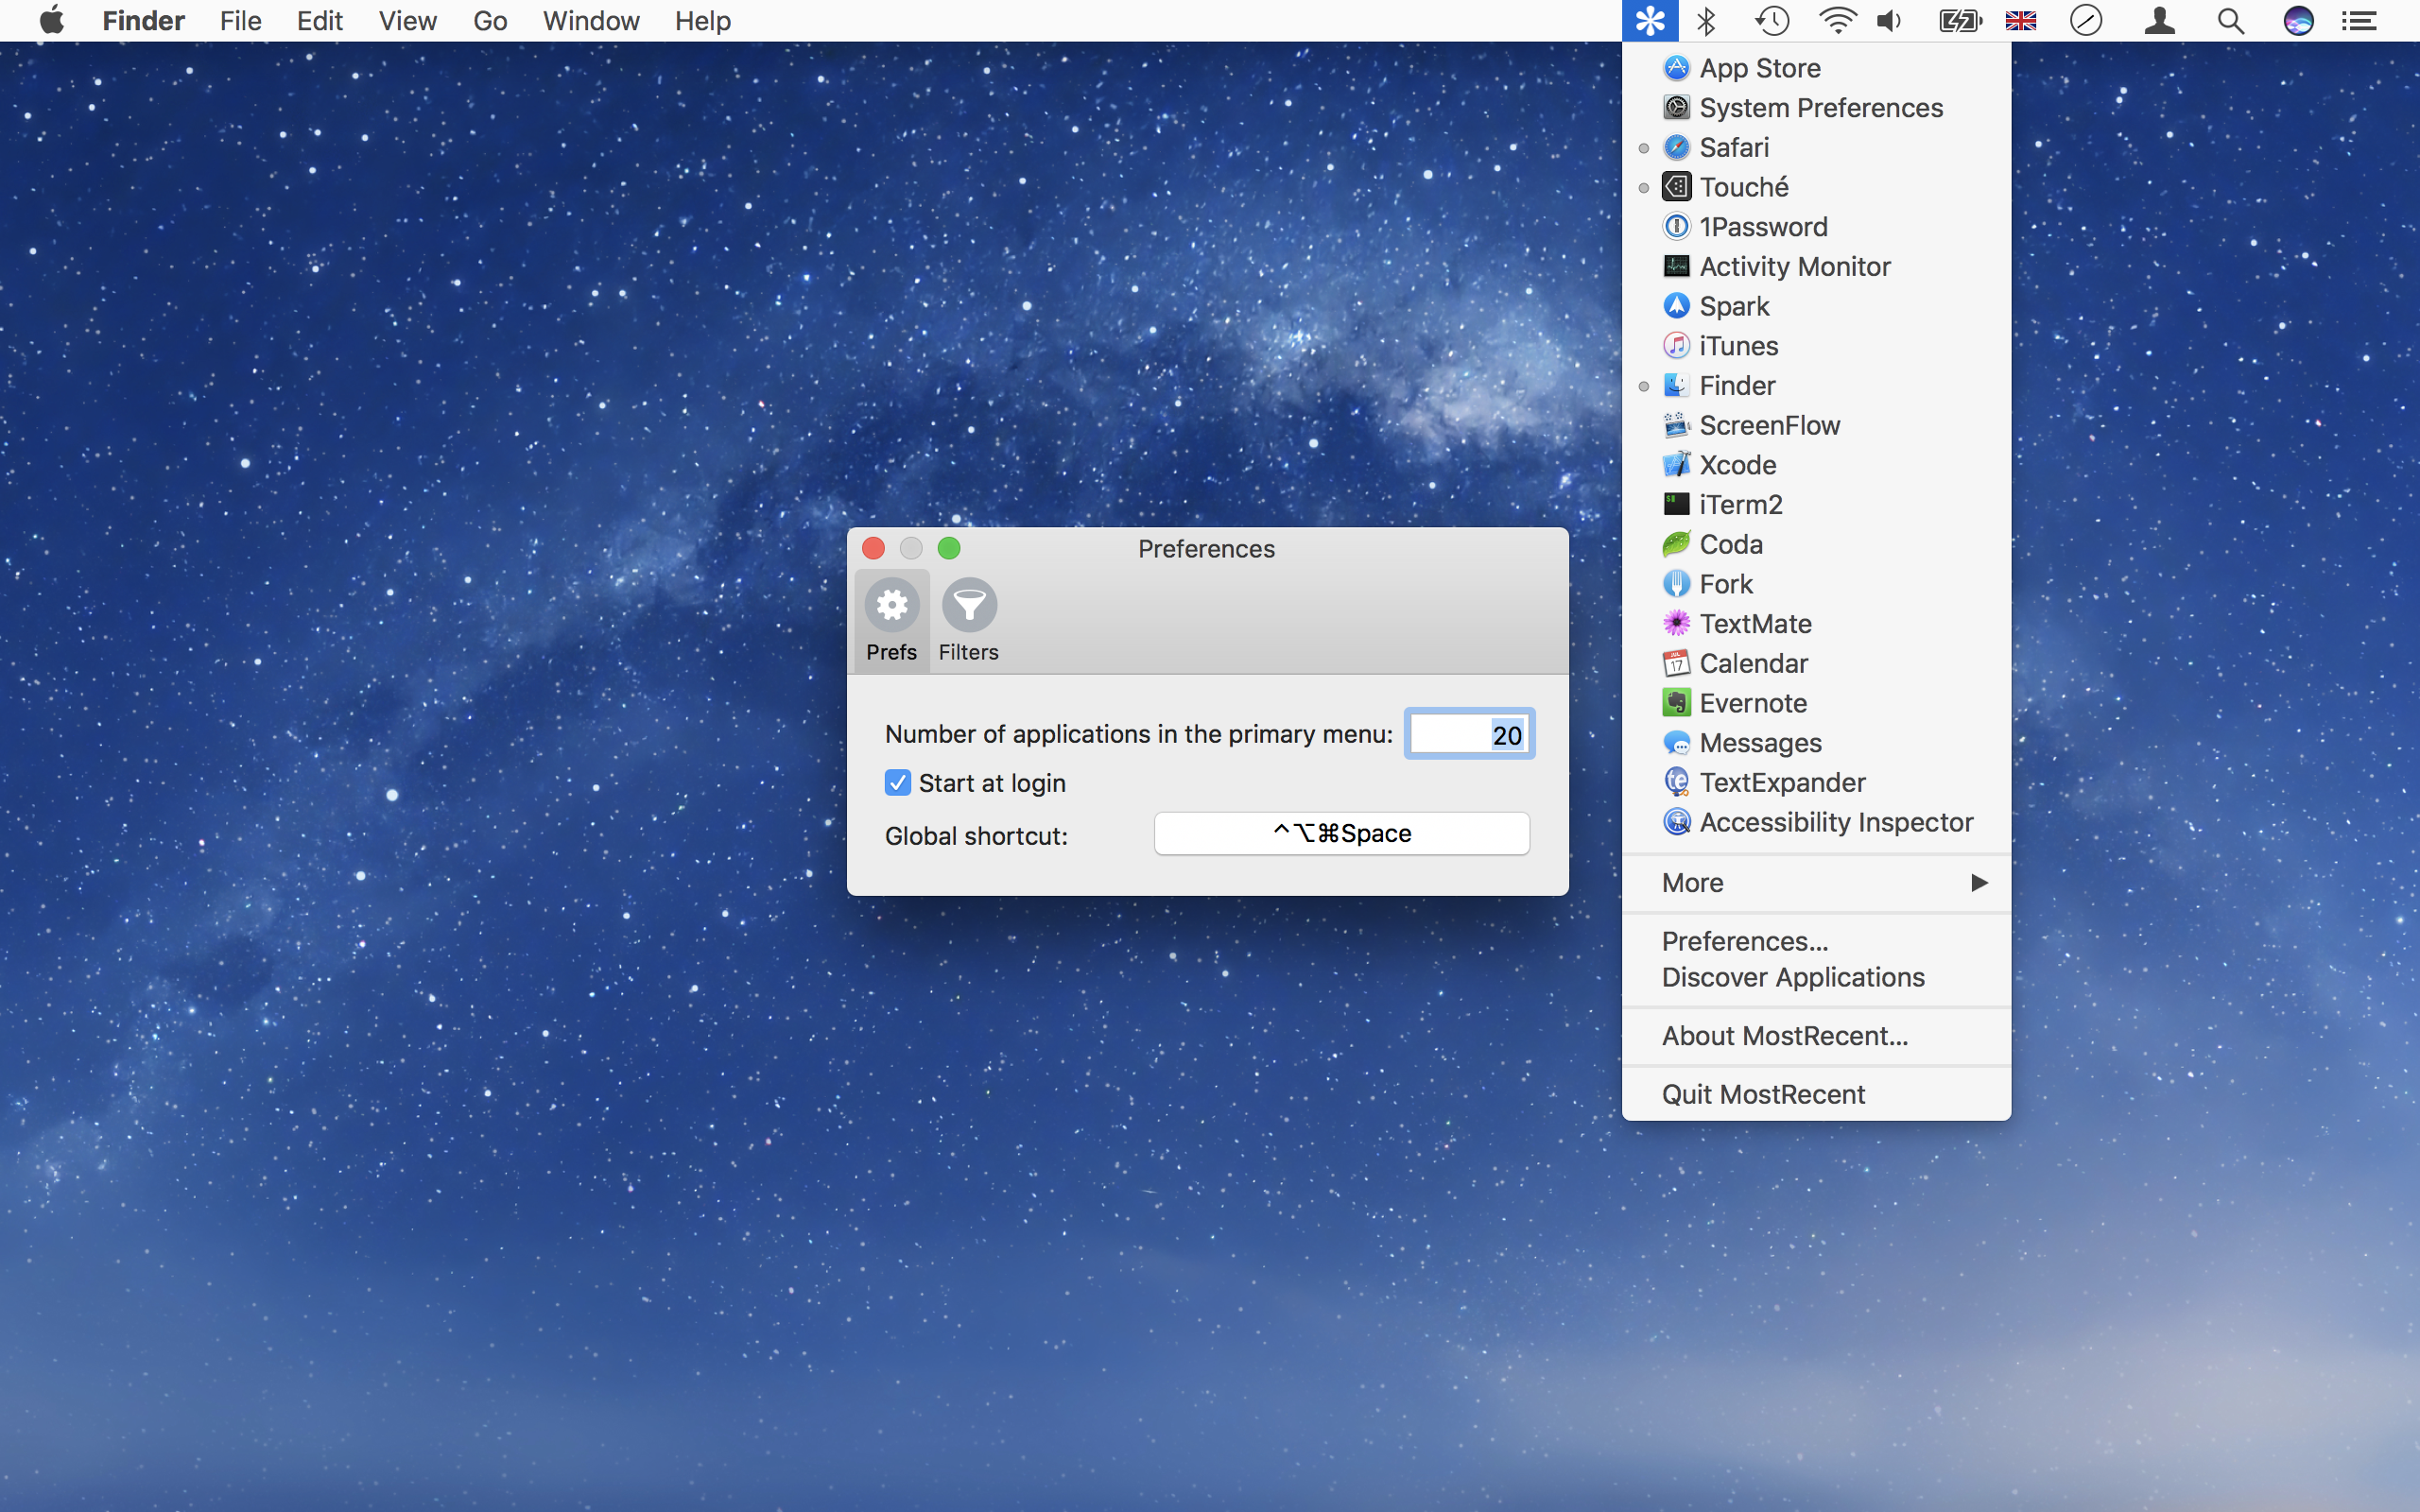Open About MostRecent… entry
This screenshot has height=1512, width=2420.
point(1784,1036)
